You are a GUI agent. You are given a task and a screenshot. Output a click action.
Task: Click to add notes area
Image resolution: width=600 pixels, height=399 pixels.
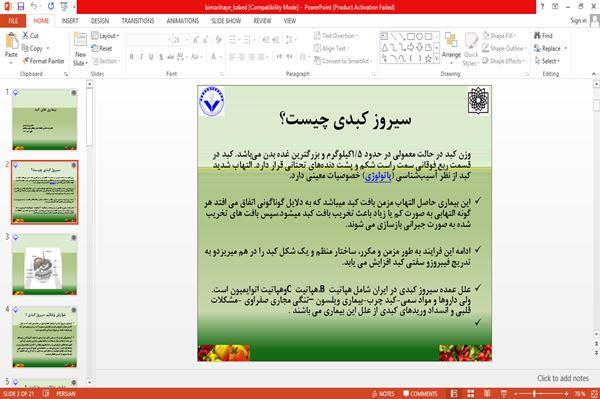pyautogui.click(x=562, y=378)
